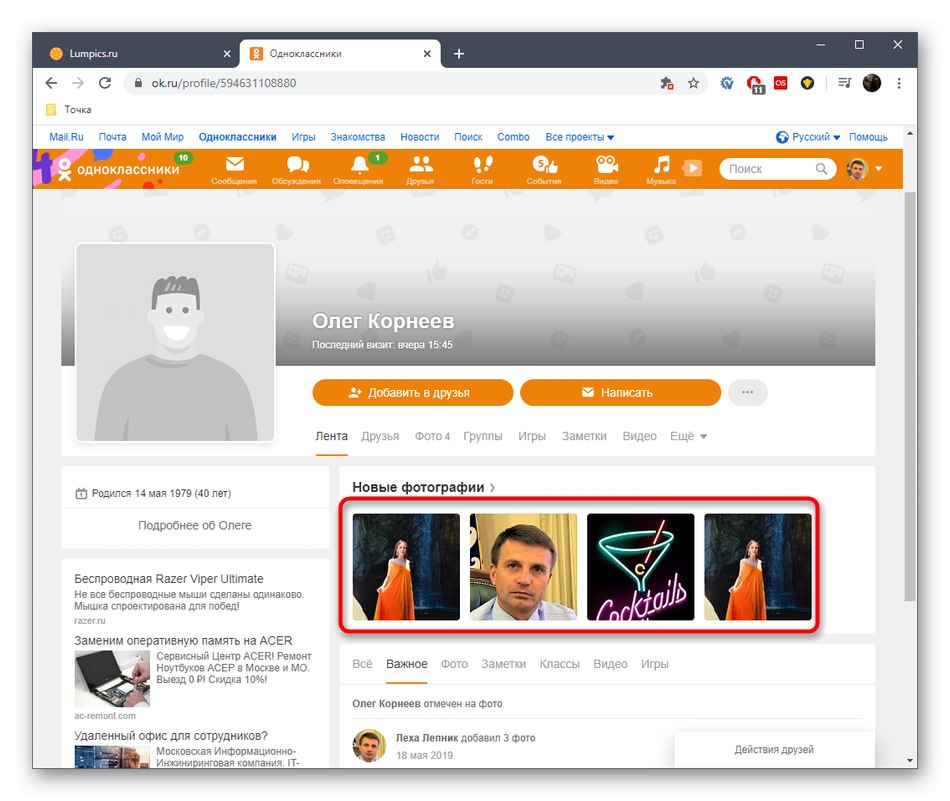Open the Друзья friends icon
This screenshot has height=801, width=950.
[x=421, y=168]
